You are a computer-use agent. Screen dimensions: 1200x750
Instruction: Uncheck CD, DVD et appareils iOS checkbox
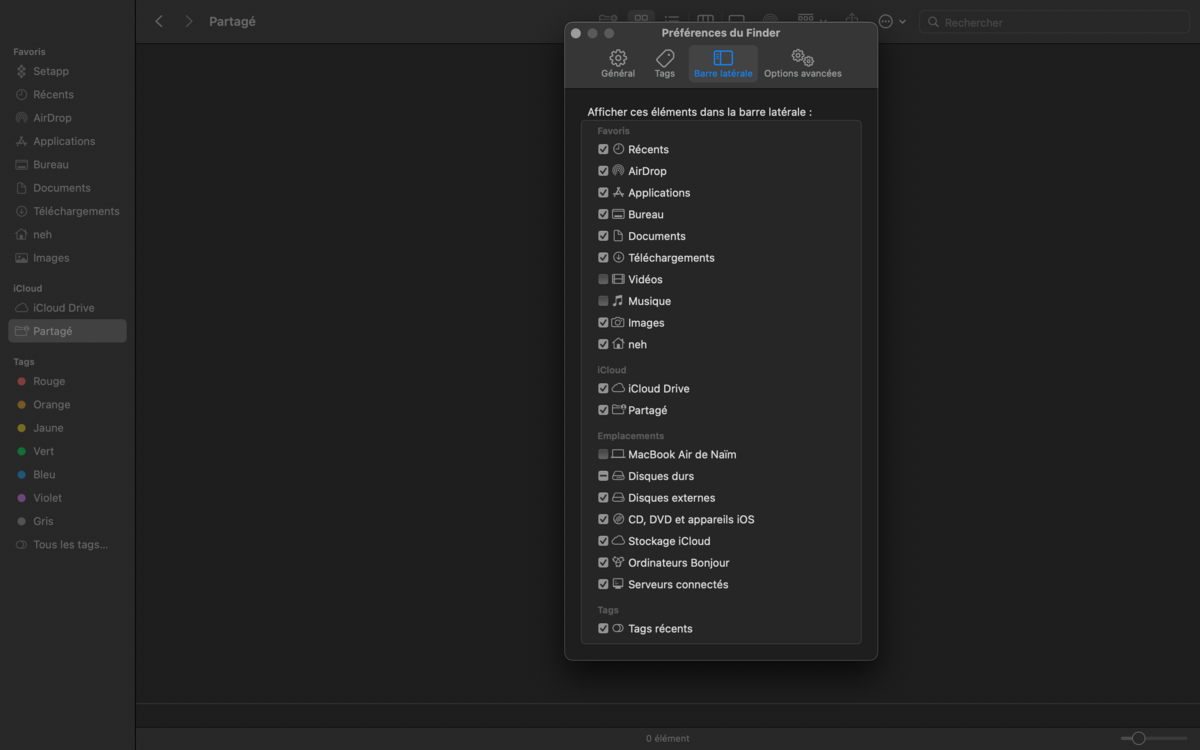(x=603, y=519)
